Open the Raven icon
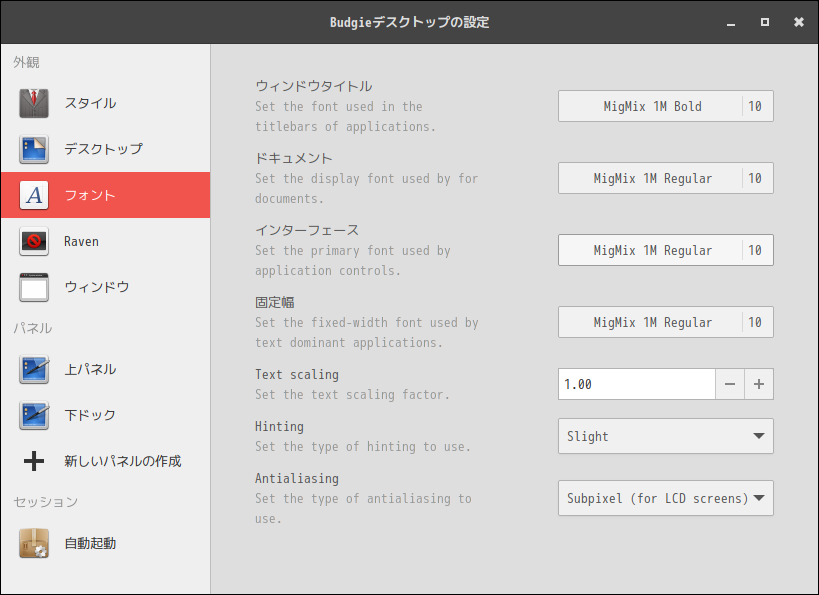 point(34,241)
